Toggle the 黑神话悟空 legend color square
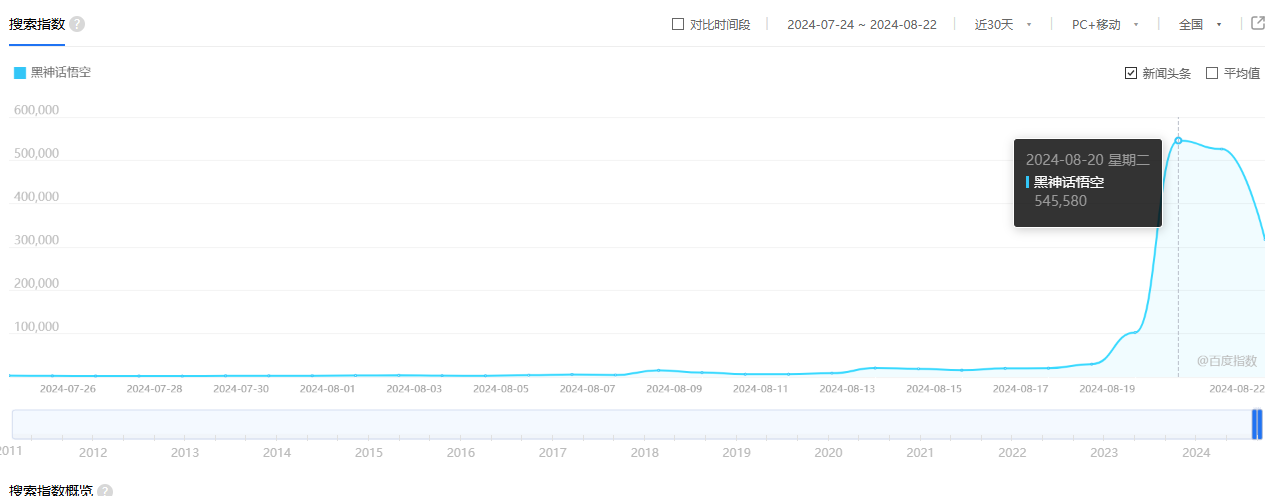This screenshot has height=496, width=1285. pos(20,73)
